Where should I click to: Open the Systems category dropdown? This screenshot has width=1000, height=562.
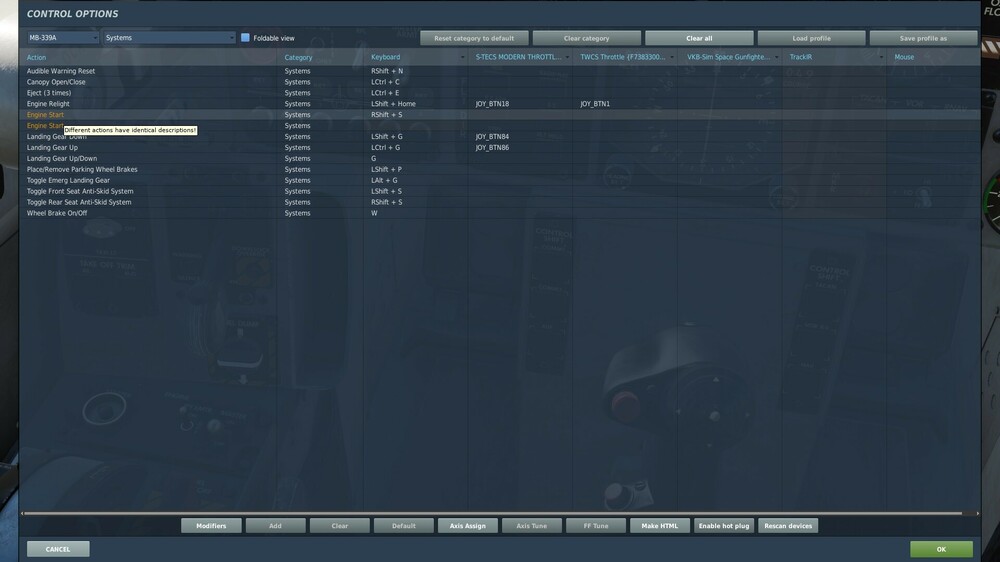(x=170, y=38)
